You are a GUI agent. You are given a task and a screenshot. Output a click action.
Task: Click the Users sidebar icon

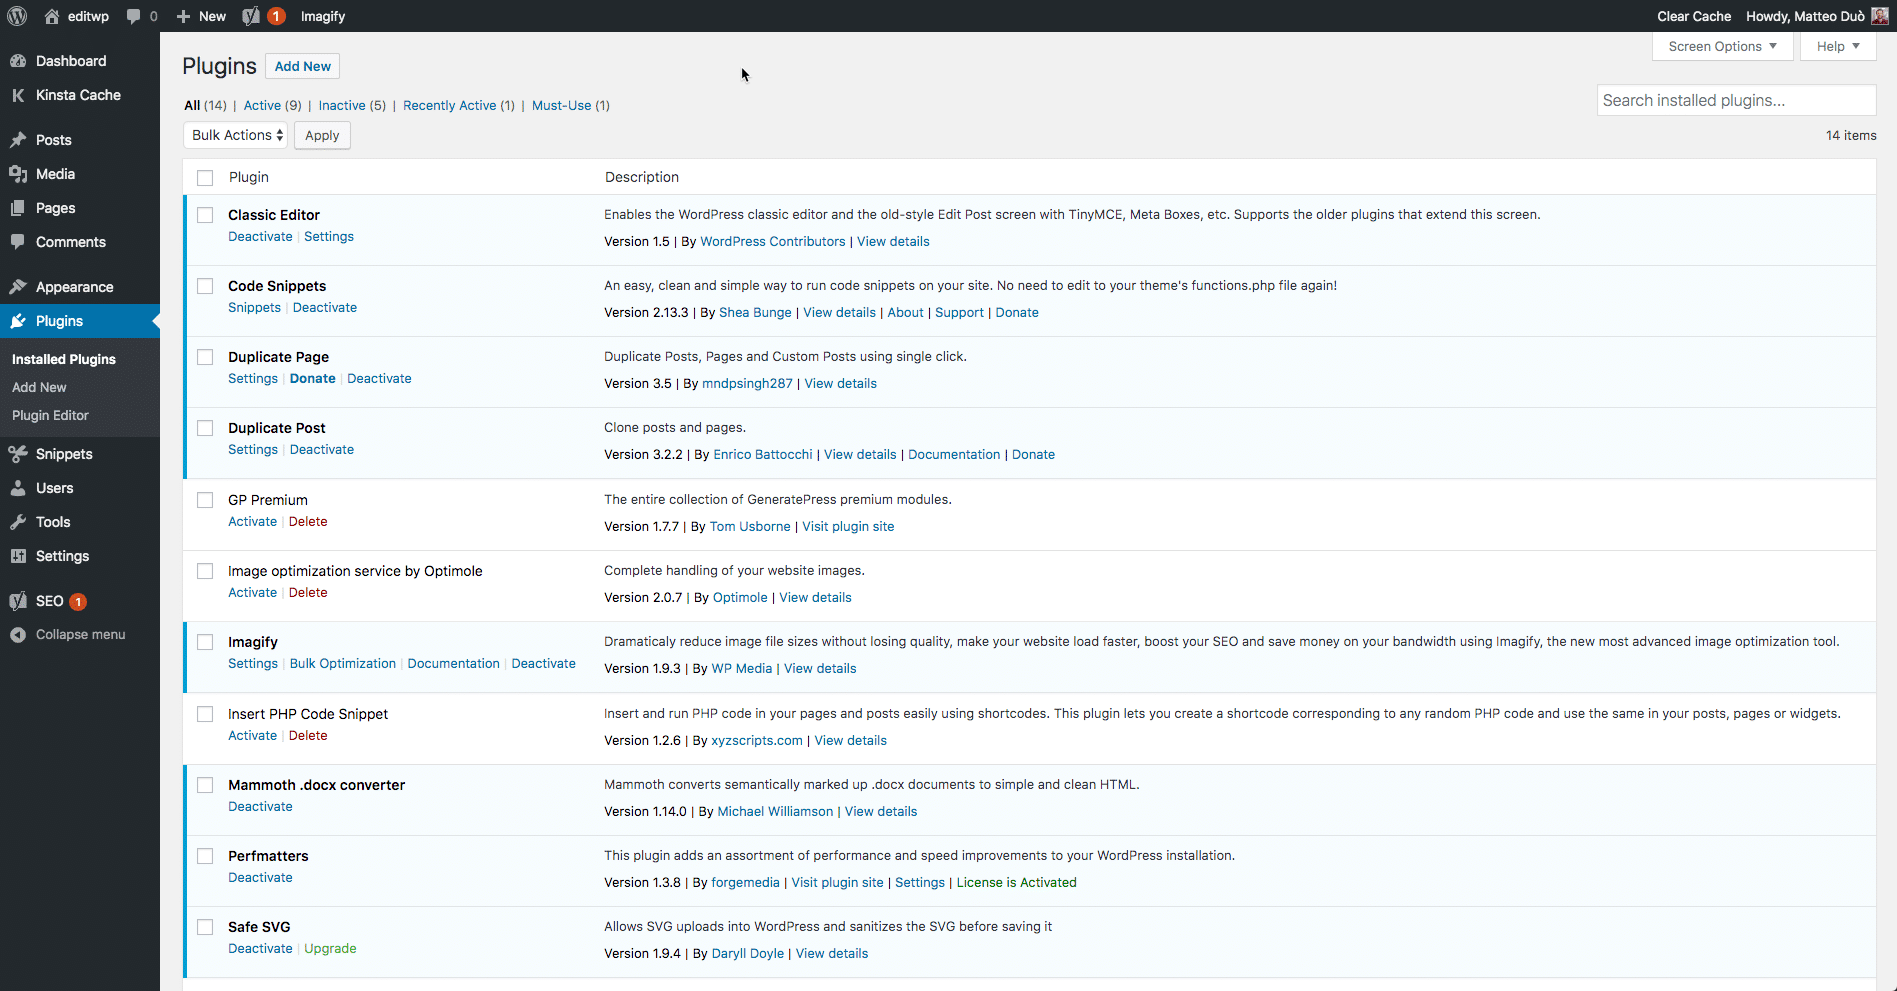point(19,487)
